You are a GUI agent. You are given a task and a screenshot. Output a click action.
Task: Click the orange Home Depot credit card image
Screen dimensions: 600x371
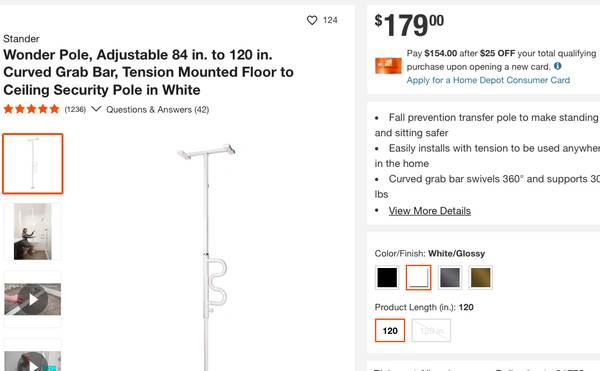[x=388, y=66]
